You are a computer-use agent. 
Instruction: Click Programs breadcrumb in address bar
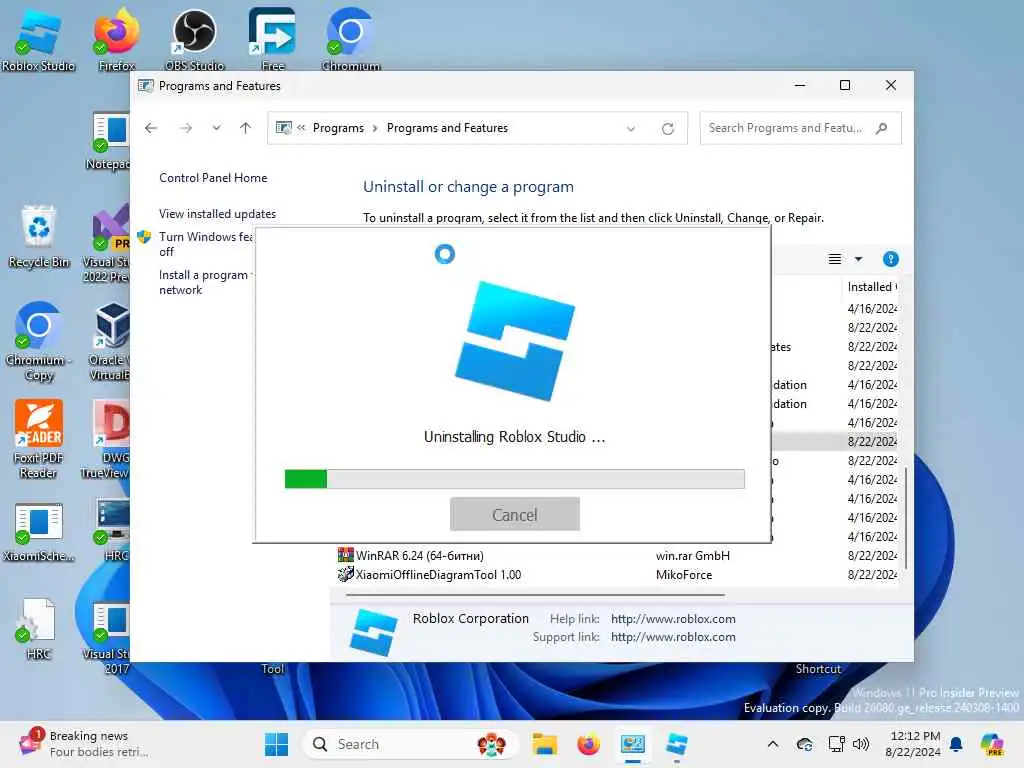point(338,128)
